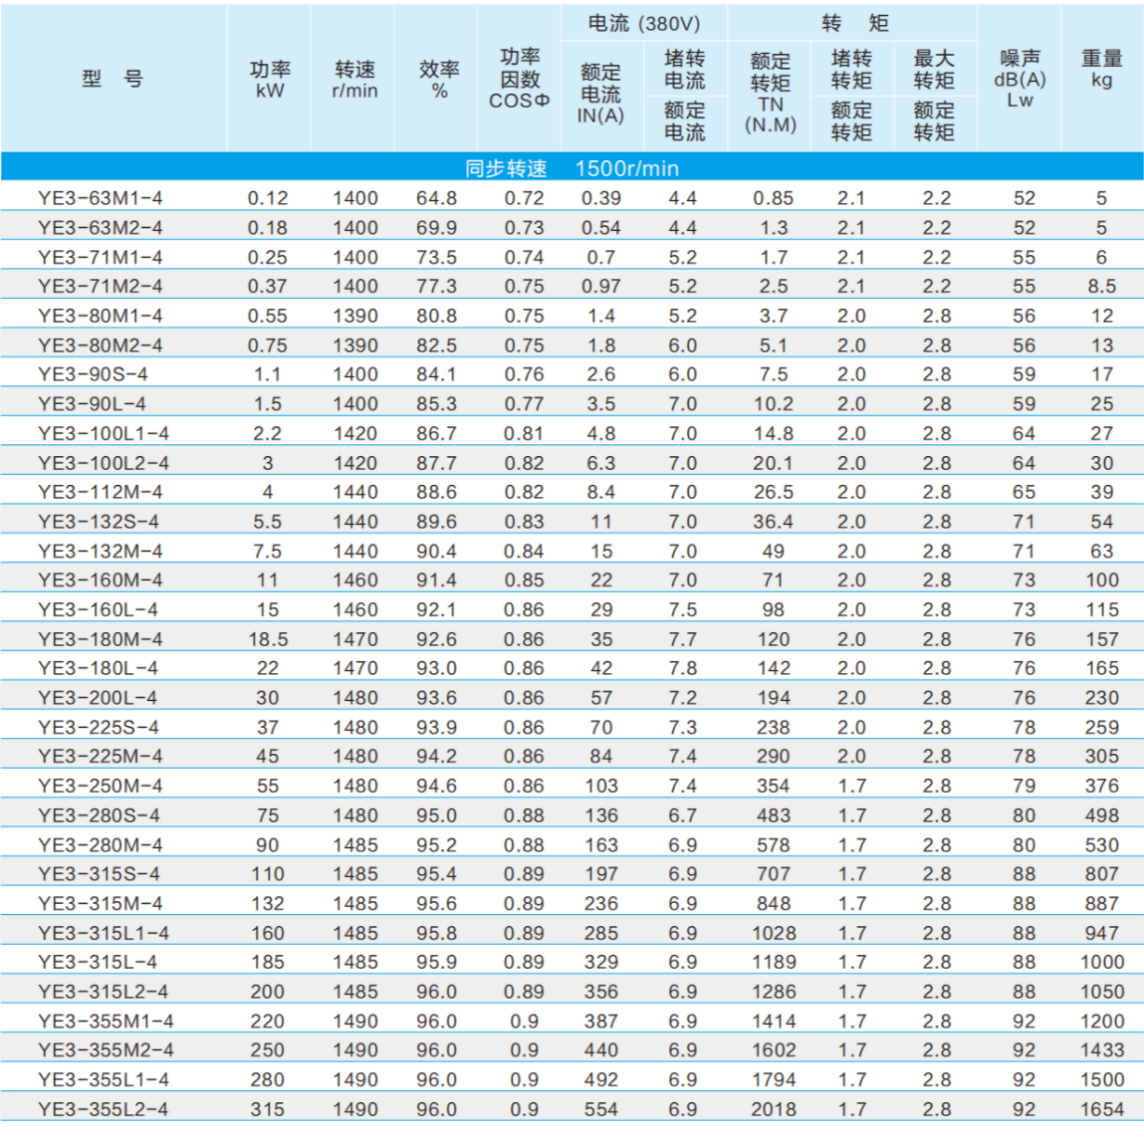The height and width of the screenshot is (1144, 1144).
Task: Click the 噪声 dB(A) column header
Action: (x=1019, y=78)
